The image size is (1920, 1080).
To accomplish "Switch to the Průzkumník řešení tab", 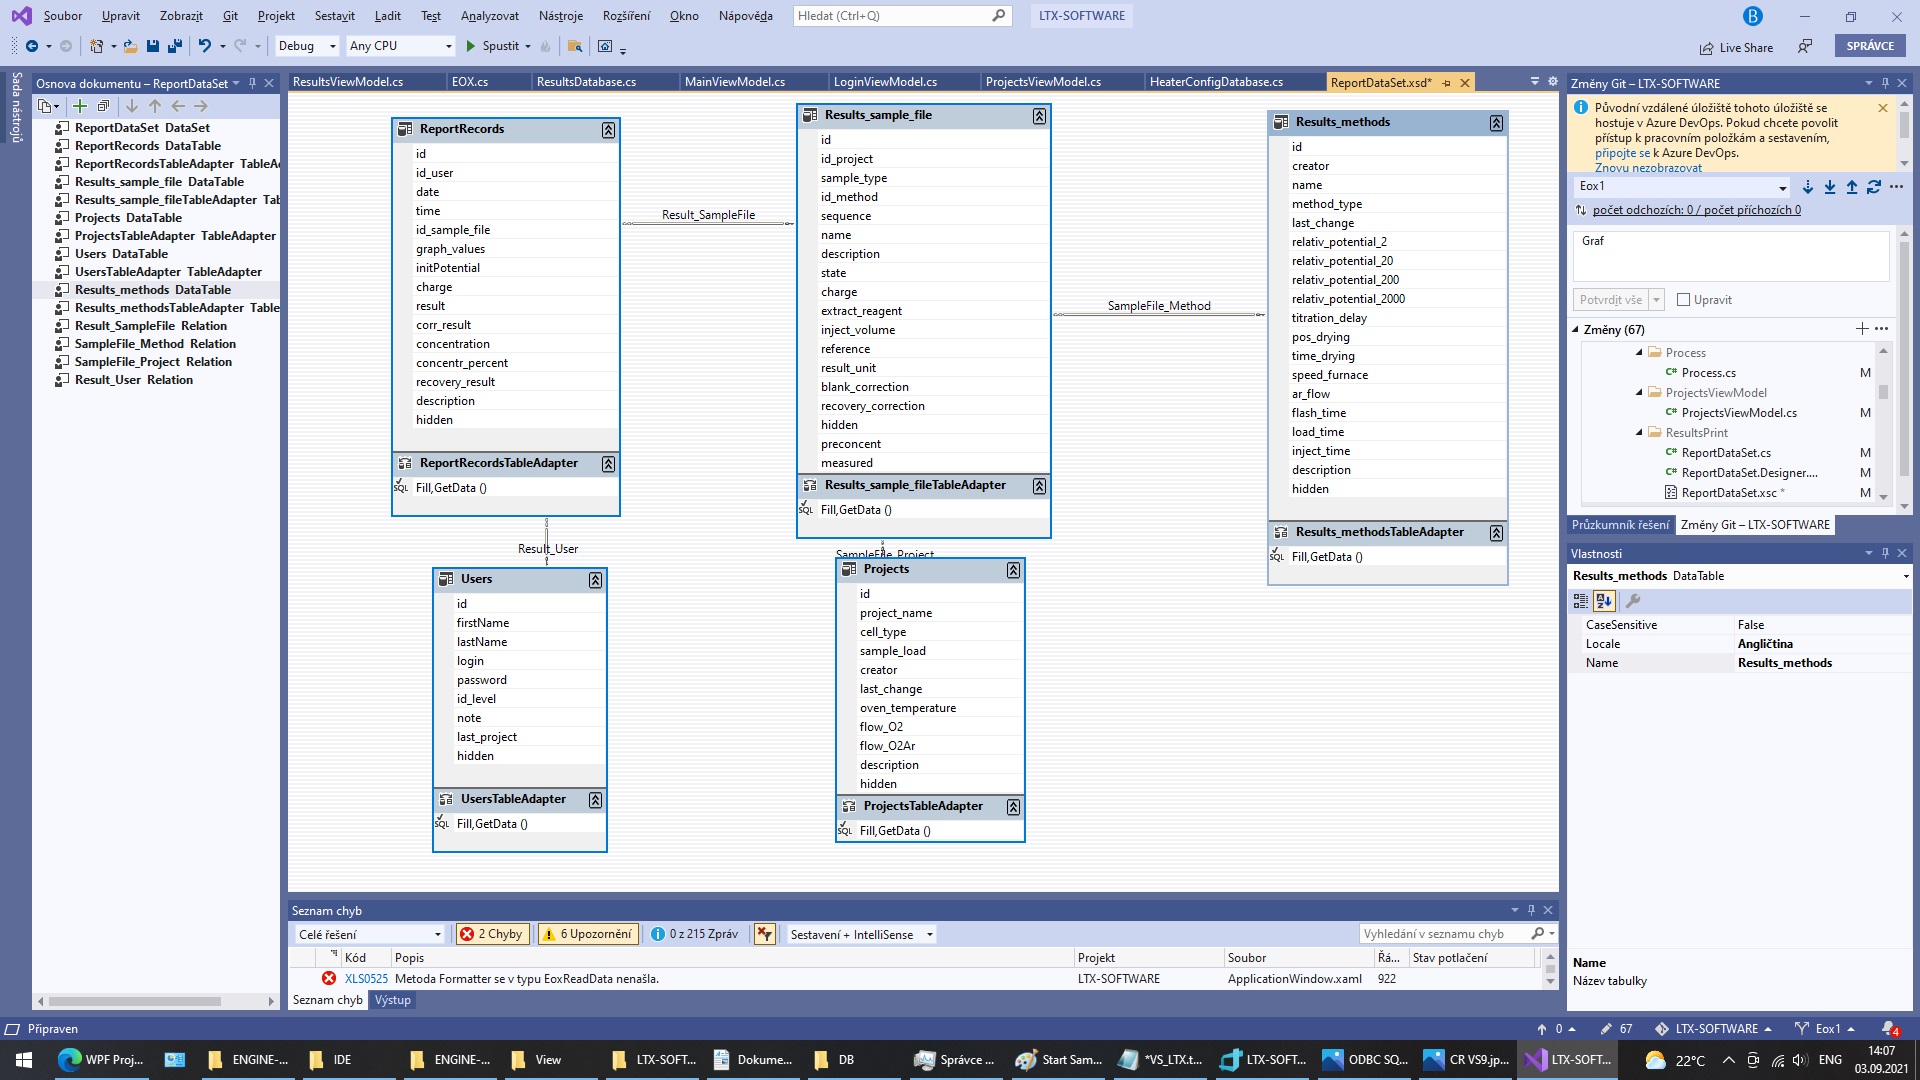I will (x=1620, y=525).
